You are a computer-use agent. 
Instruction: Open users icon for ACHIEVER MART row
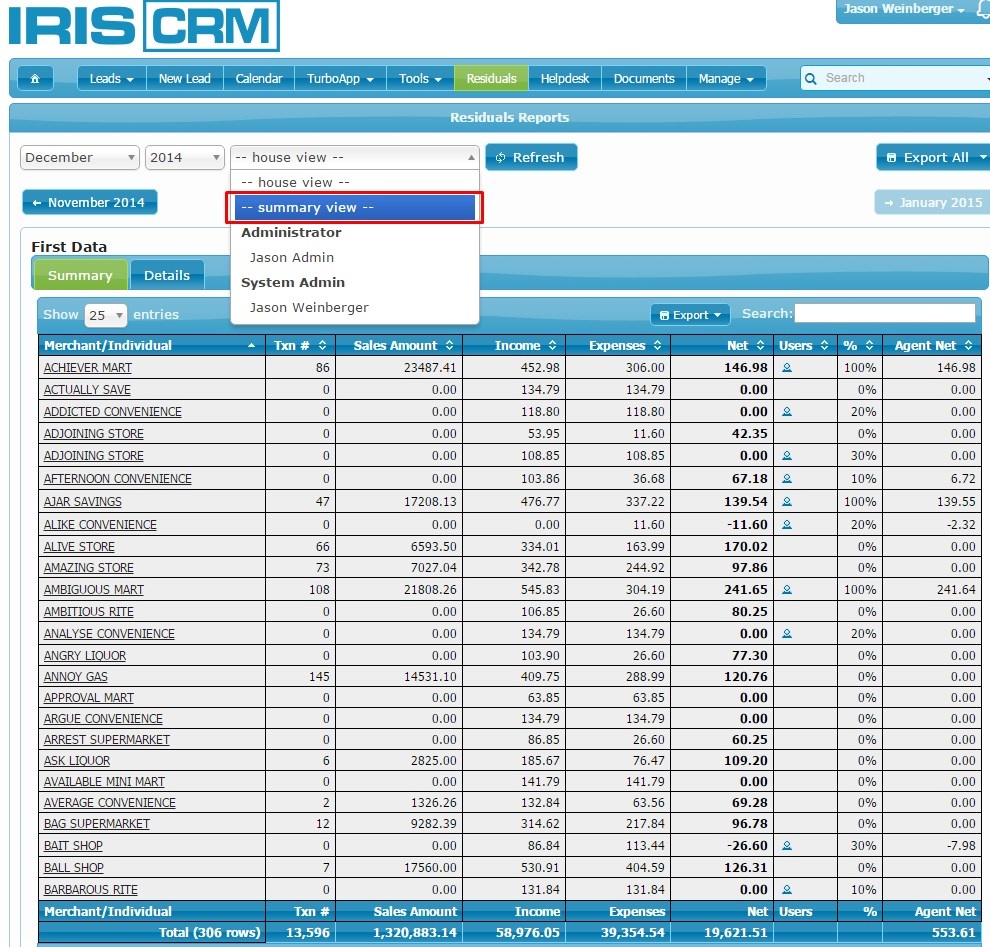[x=787, y=368]
